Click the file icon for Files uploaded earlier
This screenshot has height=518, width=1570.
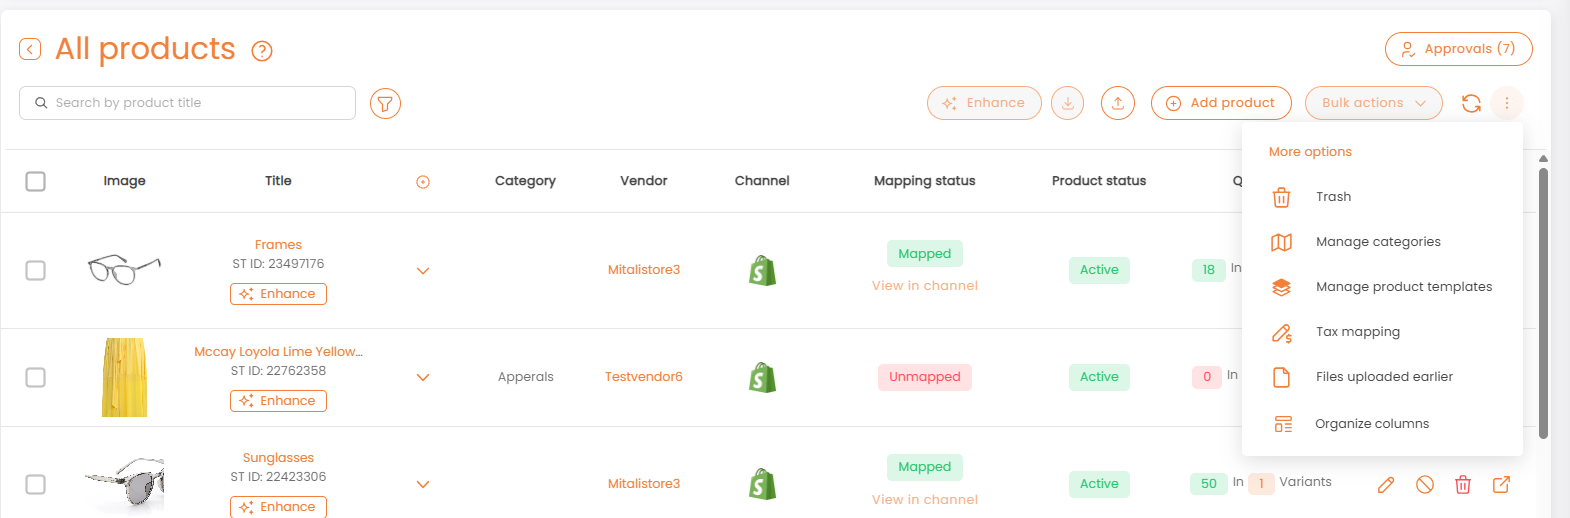click(x=1281, y=377)
